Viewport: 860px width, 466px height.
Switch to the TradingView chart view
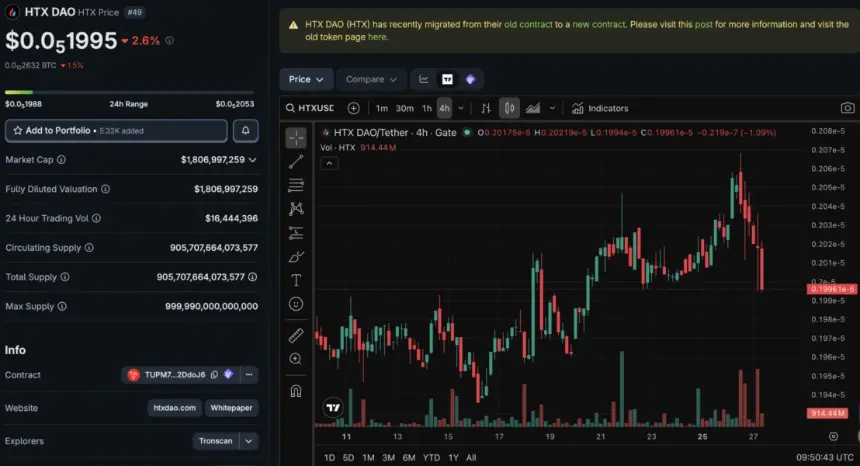(x=448, y=79)
